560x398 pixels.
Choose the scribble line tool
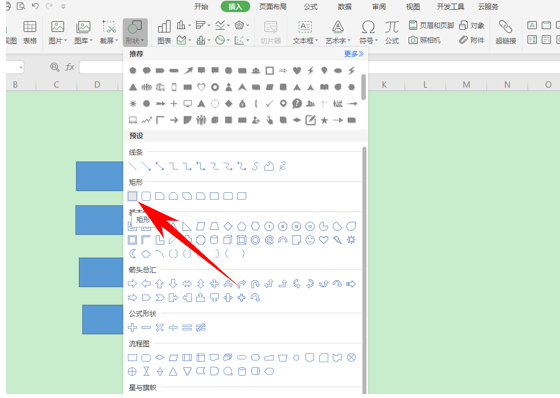click(x=282, y=166)
